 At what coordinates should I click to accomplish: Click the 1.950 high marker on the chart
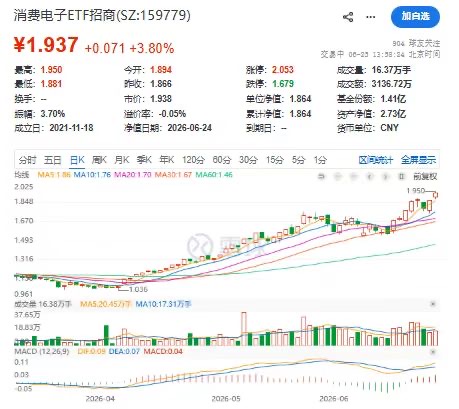pos(416,191)
